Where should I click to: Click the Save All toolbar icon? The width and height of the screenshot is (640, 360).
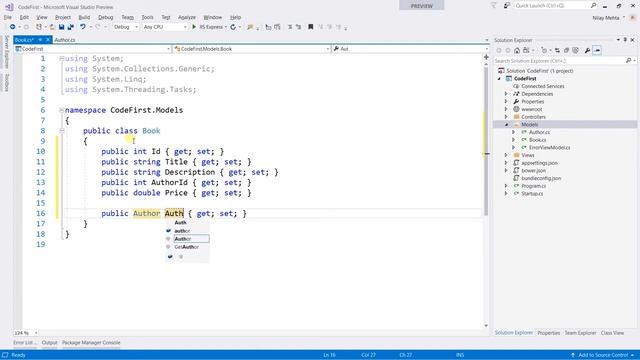click(x=71, y=27)
